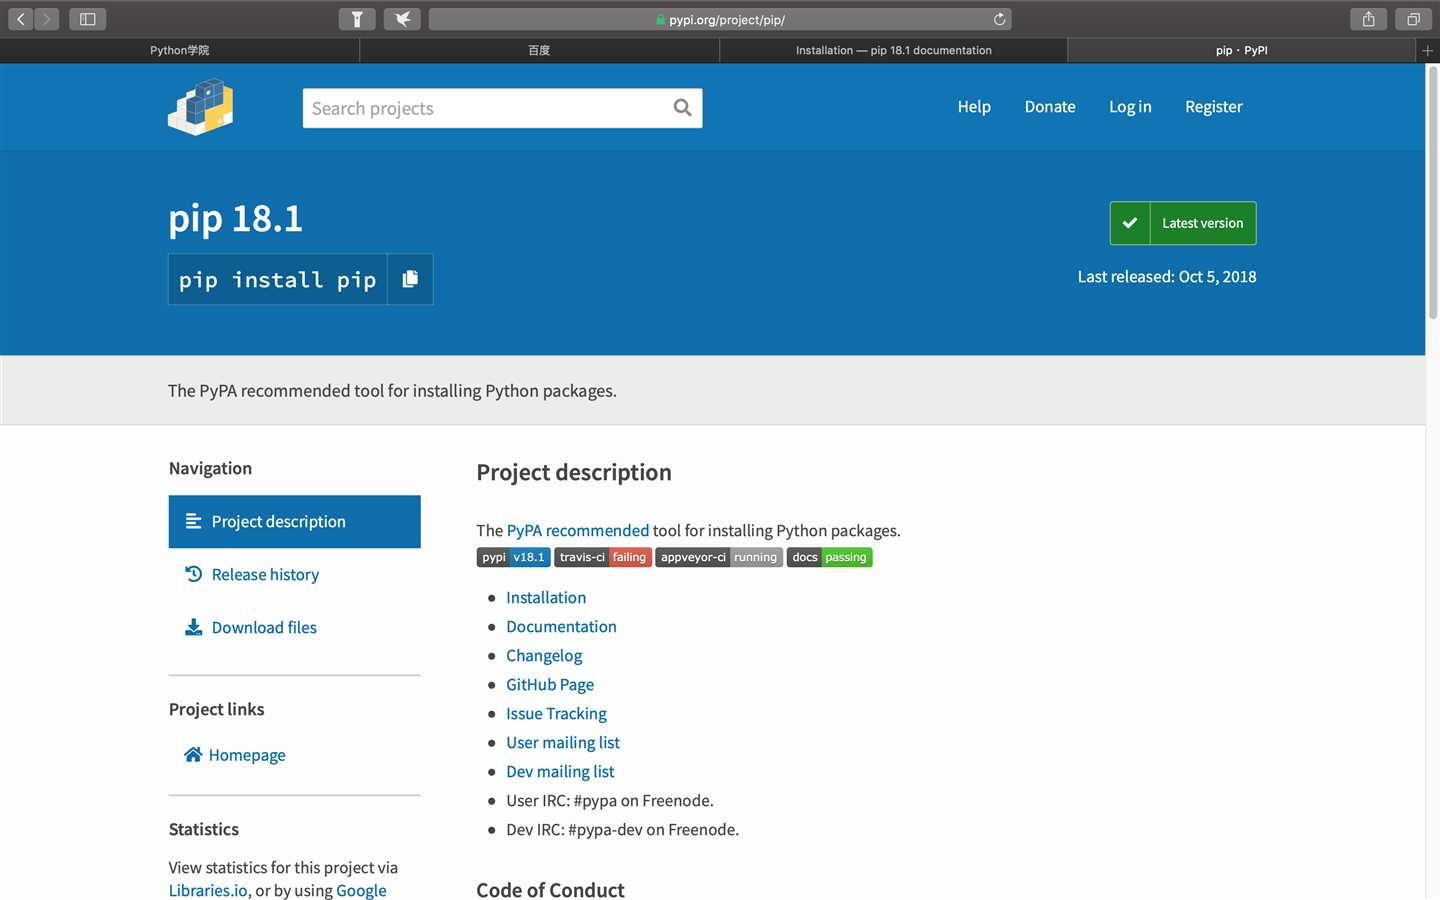The width and height of the screenshot is (1440, 900).
Task: Click the PyPI logo
Action: (201, 107)
